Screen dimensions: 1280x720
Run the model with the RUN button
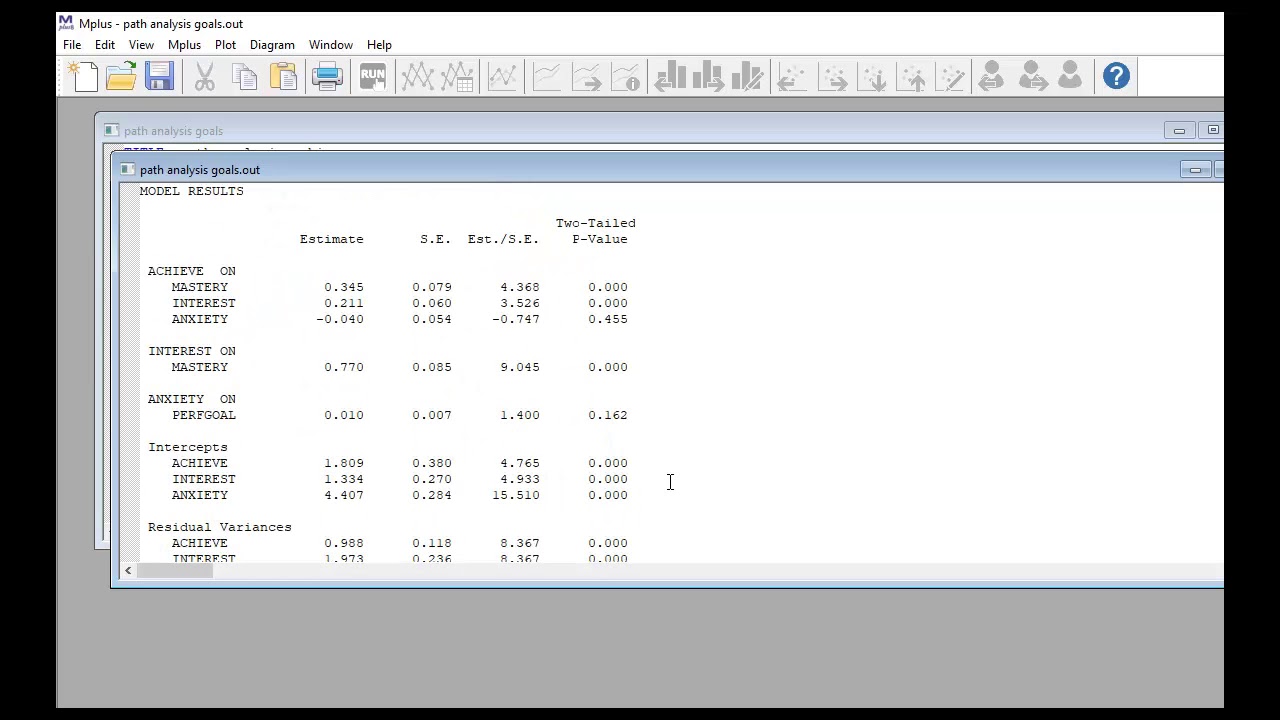372,76
